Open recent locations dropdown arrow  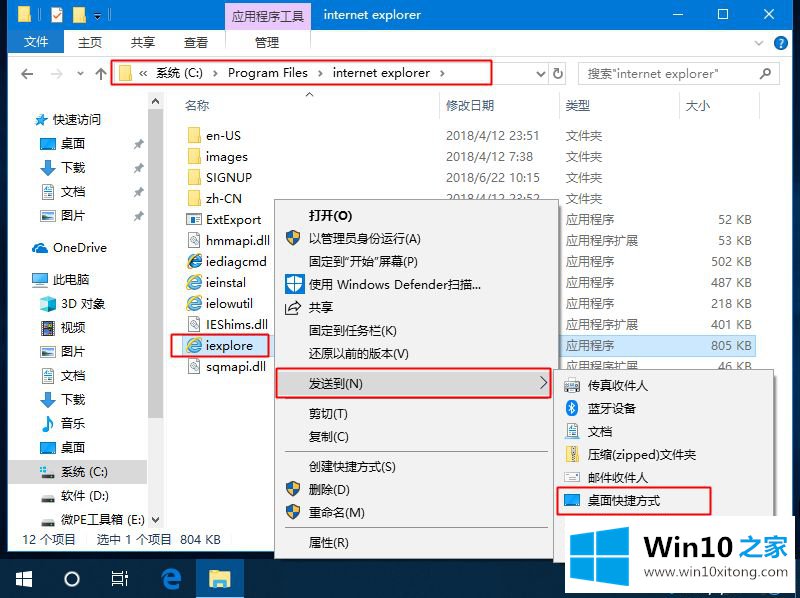tap(80, 74)
